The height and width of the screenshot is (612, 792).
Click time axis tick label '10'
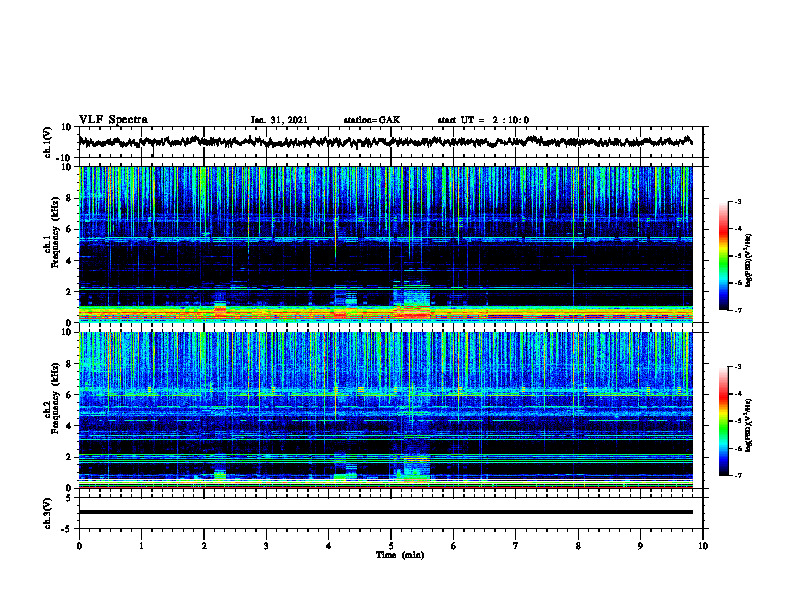[x=703, y=546]
